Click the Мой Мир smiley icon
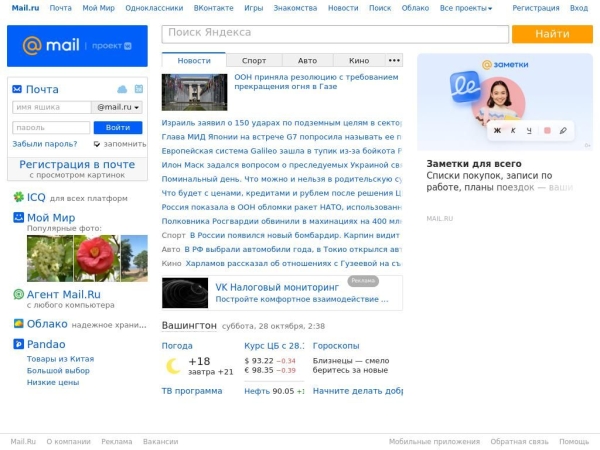The height and width of the screenshot is (450, 600). tap(18, 217)
